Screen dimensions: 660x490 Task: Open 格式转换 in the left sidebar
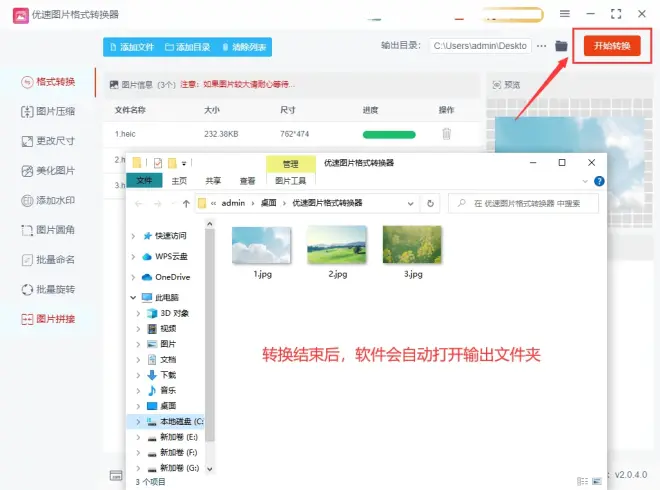tap(48, 82)
